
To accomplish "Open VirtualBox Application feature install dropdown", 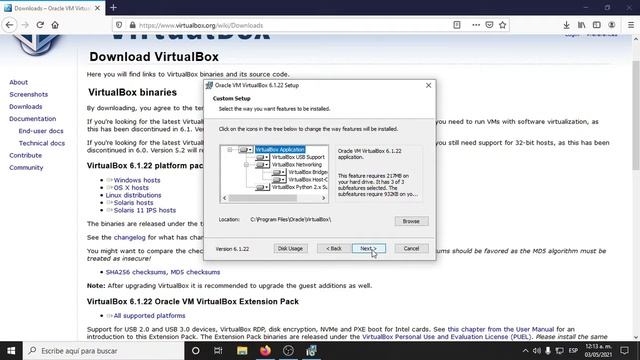I will 246,150.
